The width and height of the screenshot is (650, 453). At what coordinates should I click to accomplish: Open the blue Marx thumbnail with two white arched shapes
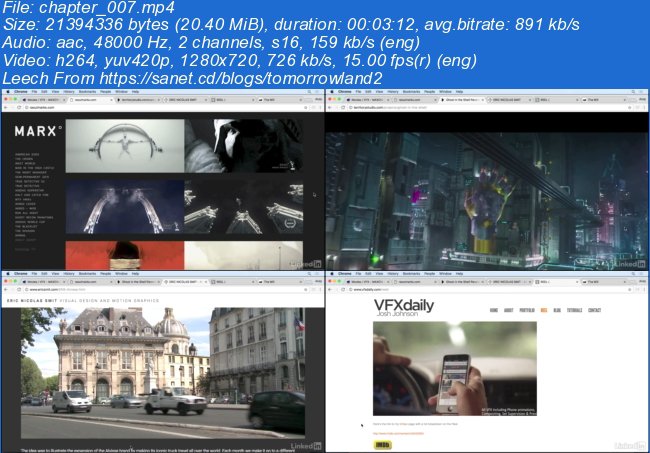125,206
